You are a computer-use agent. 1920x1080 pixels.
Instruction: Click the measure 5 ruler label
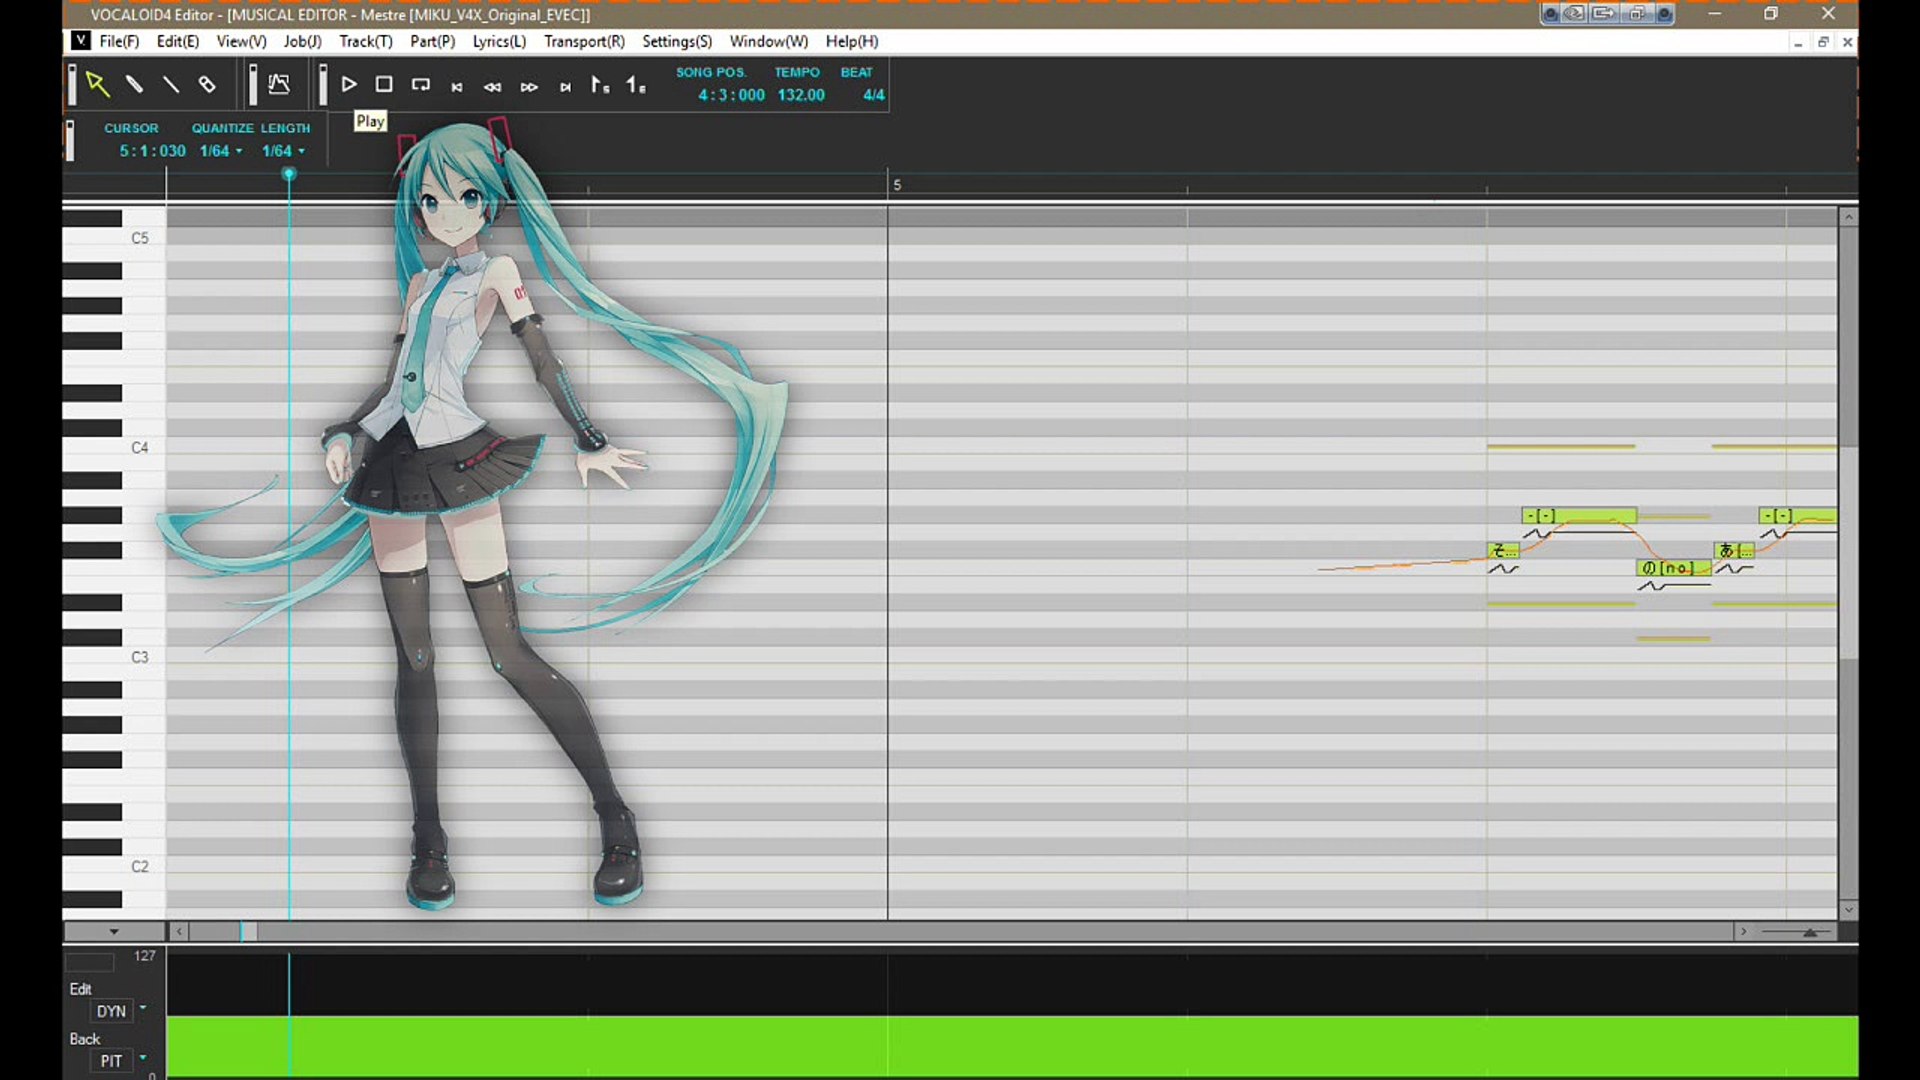click(897, 185)
